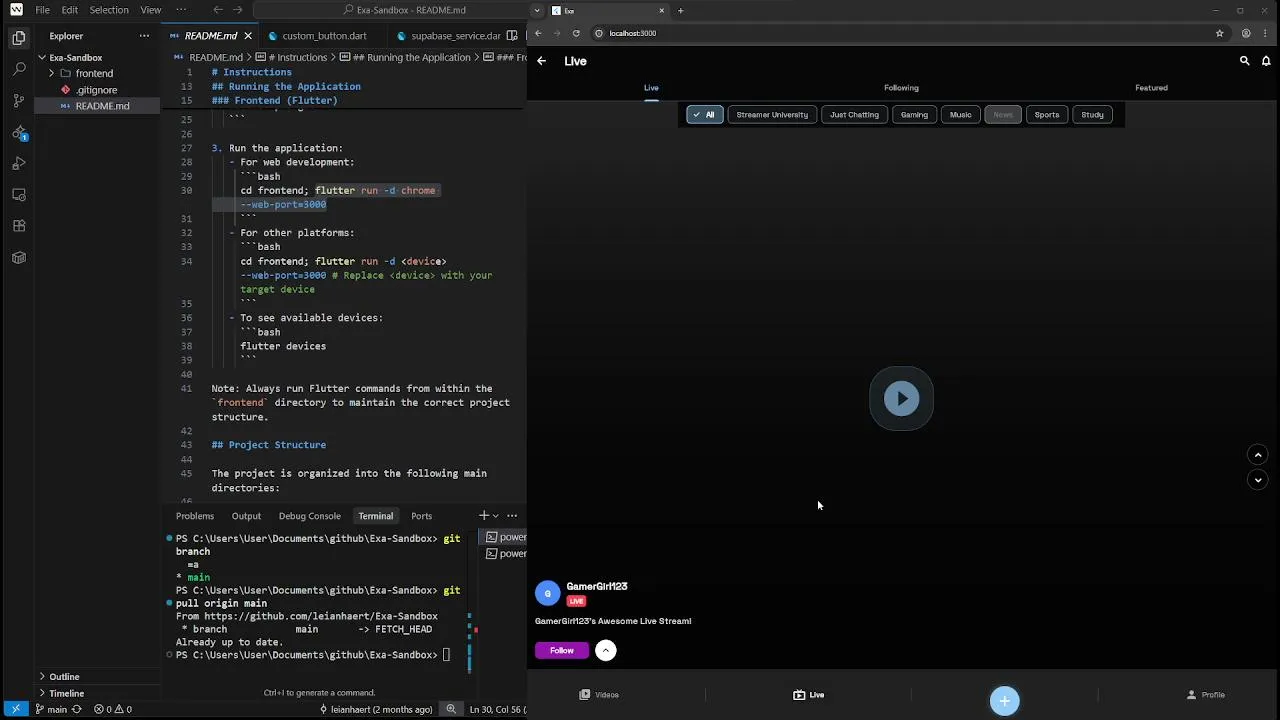Click the editor back navigation arrow

[x=218, y=10]
